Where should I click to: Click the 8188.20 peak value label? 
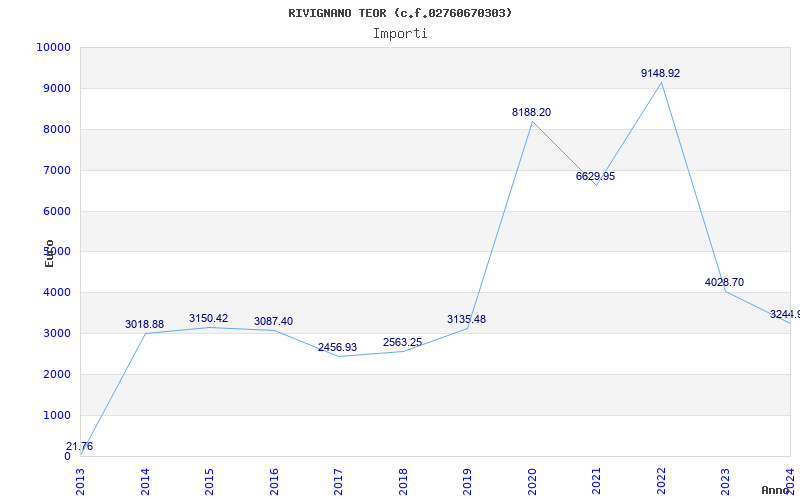click(531, 113)
